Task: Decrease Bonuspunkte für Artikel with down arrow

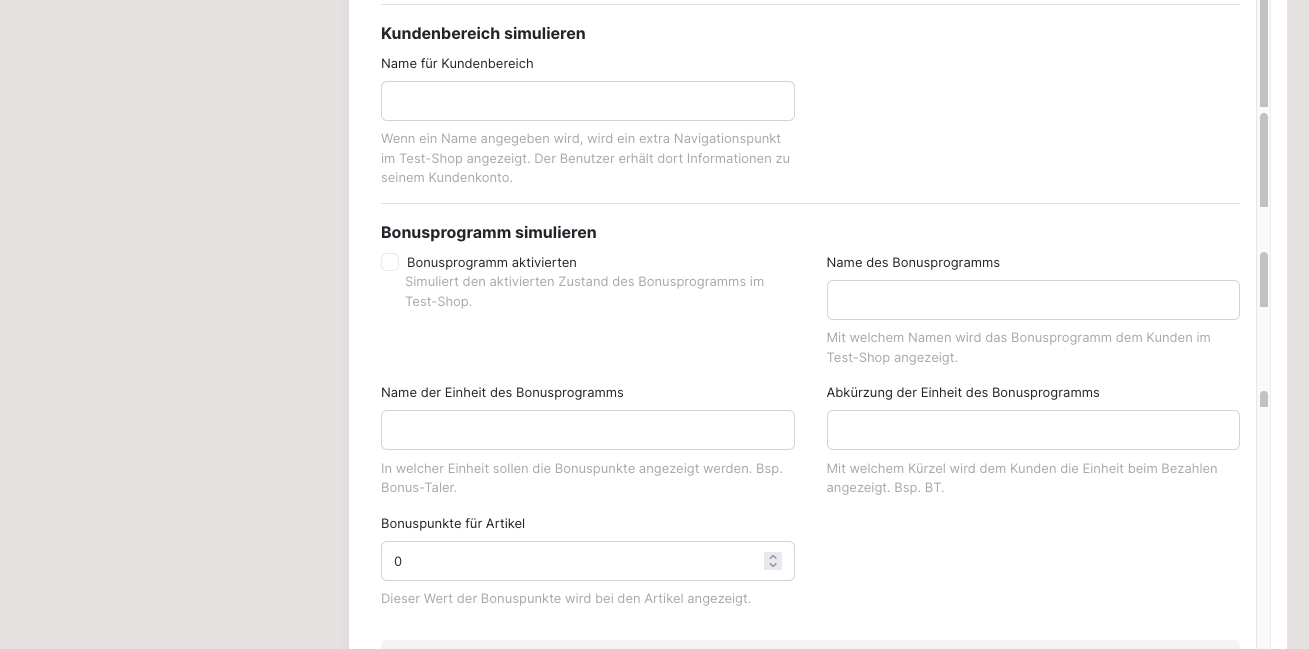Action: tap(772, 566)
